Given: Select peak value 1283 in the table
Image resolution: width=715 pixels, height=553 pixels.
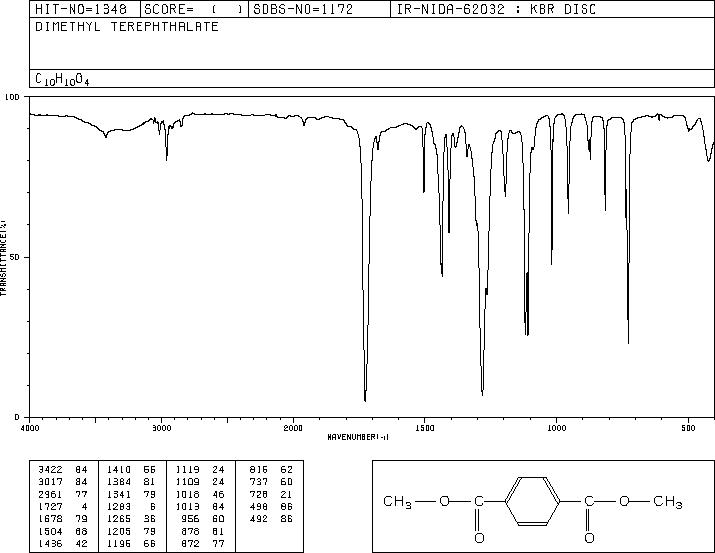Looking at the screenshot, I should [x=119, y=506].
